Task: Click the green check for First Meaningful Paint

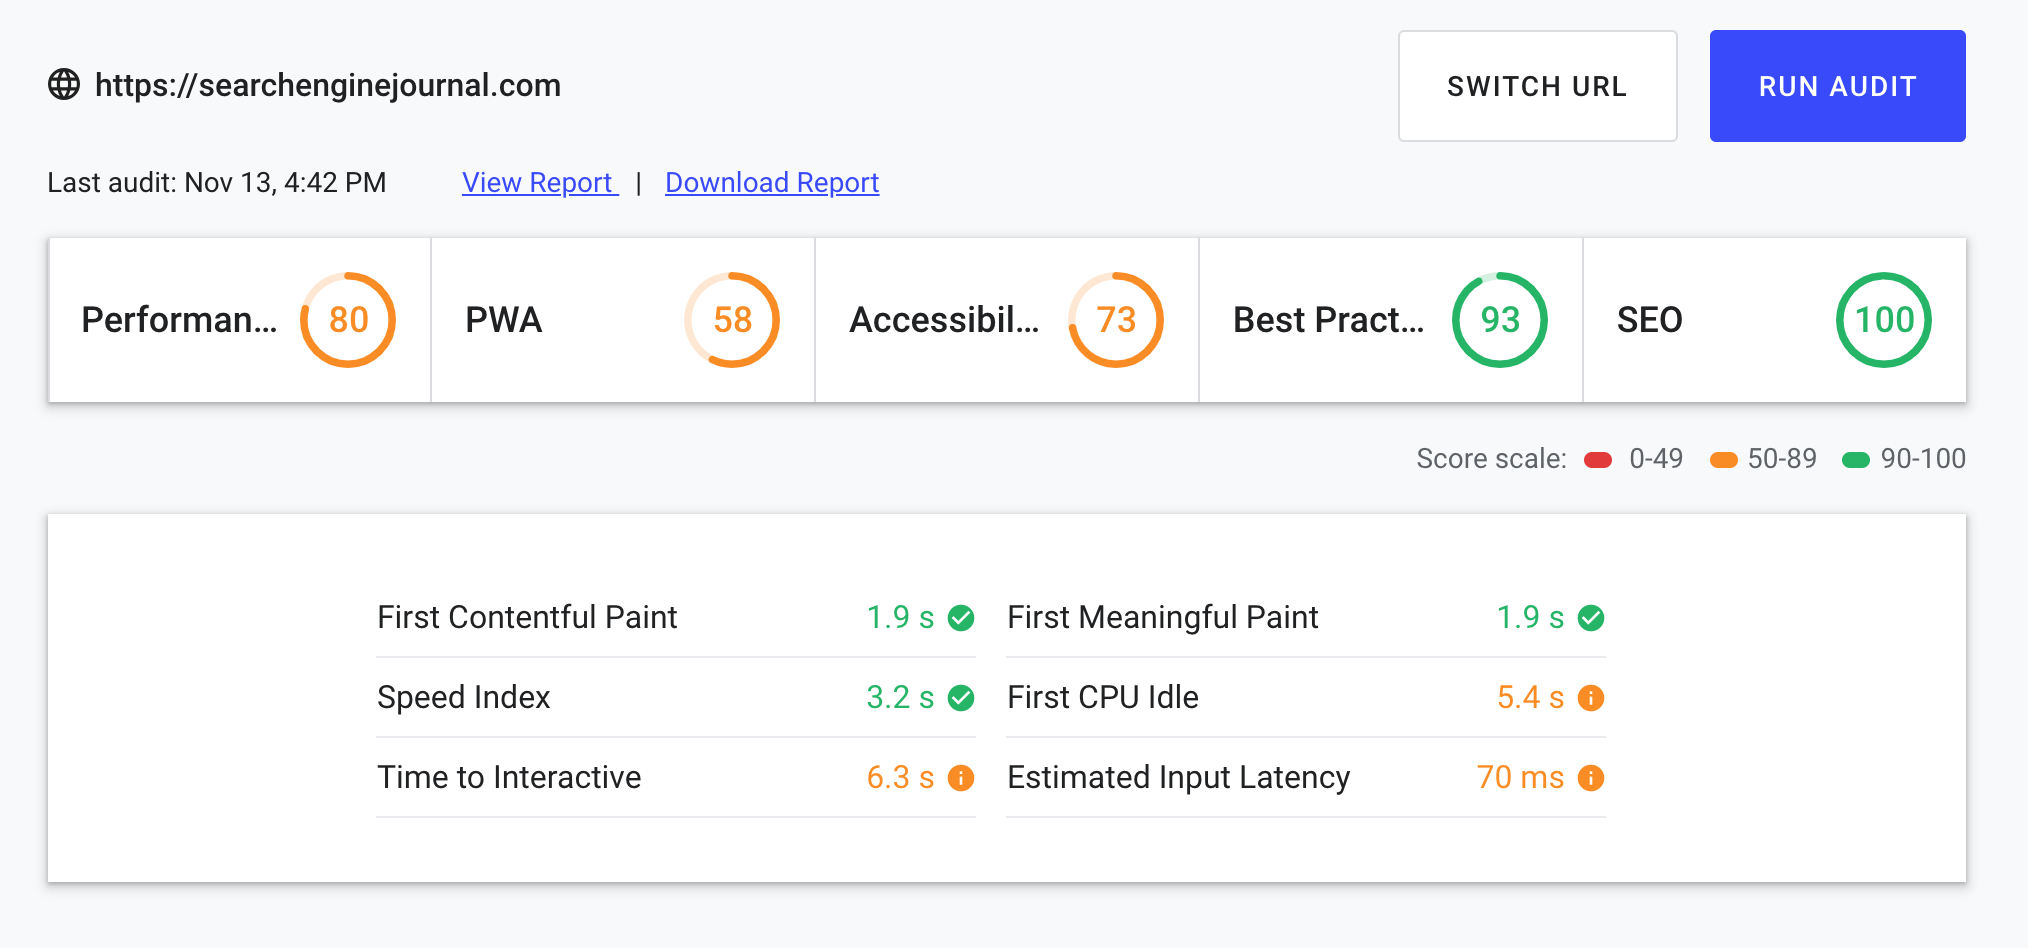Action: (1591, 618)
